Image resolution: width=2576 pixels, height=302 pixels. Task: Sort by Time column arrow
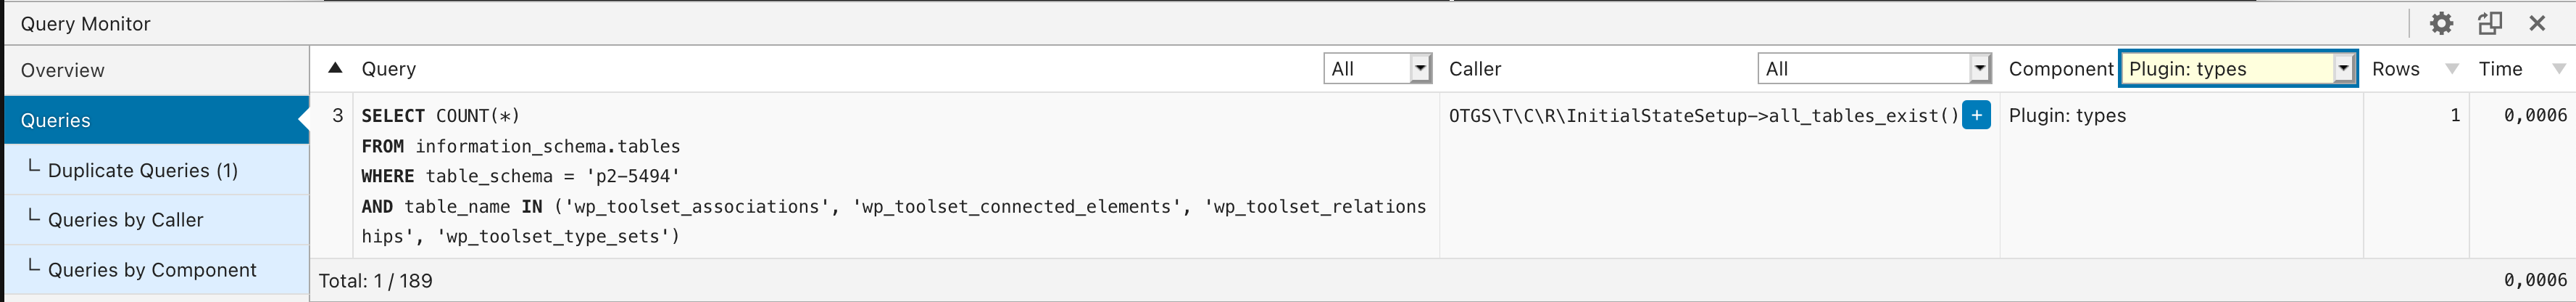[x=2559, y=69]
